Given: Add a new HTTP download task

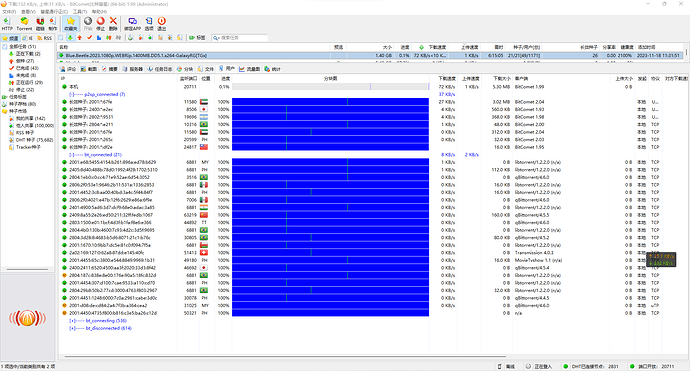Looking at the screenshot, I should click(7, 23).
